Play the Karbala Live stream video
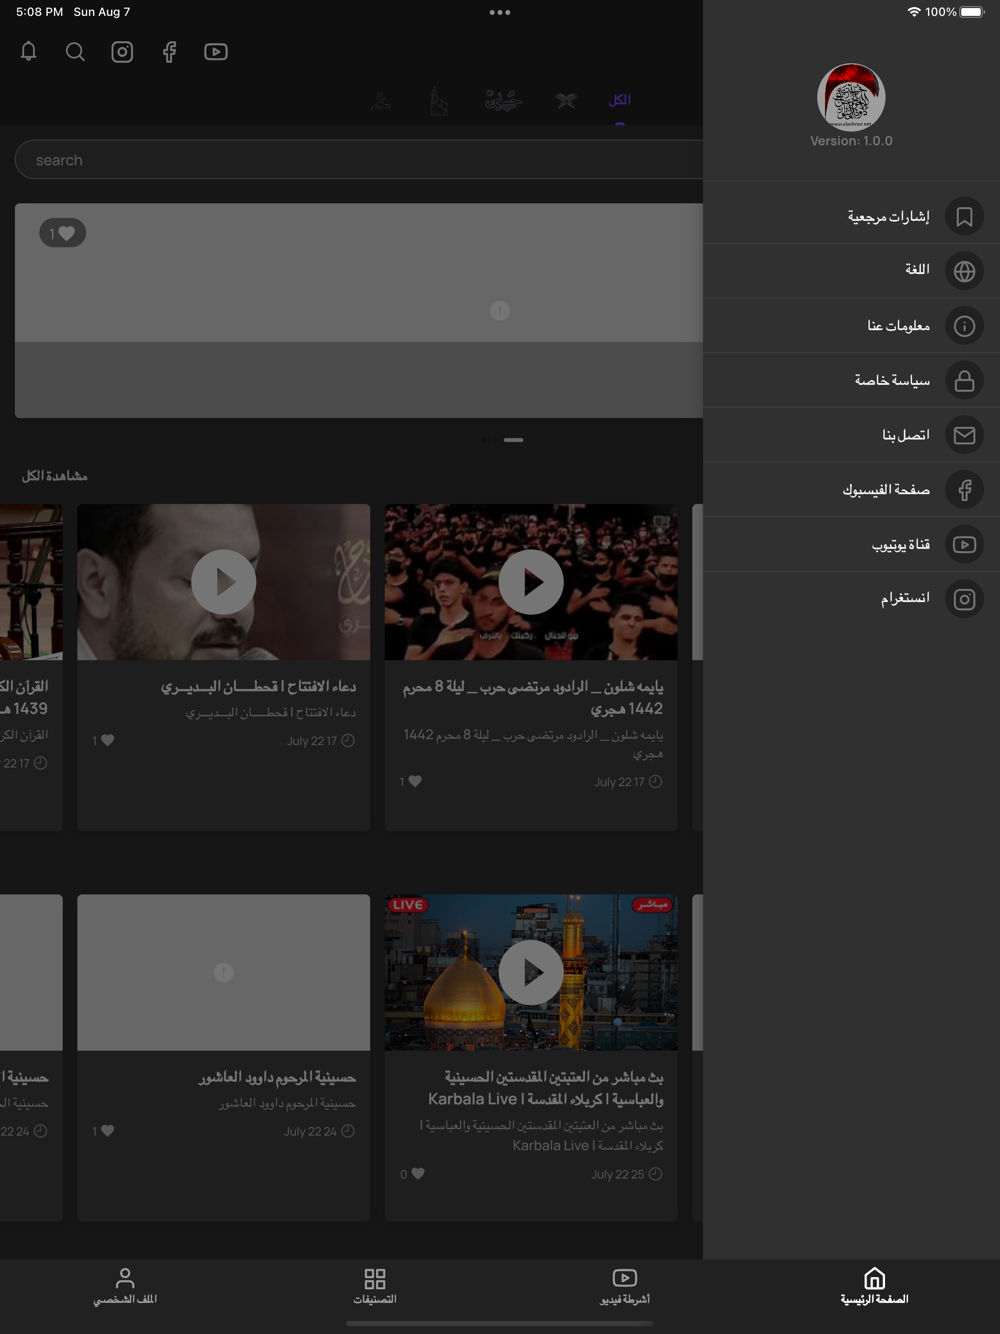This screenshot has width=1000, height=1334. point(531,972)
